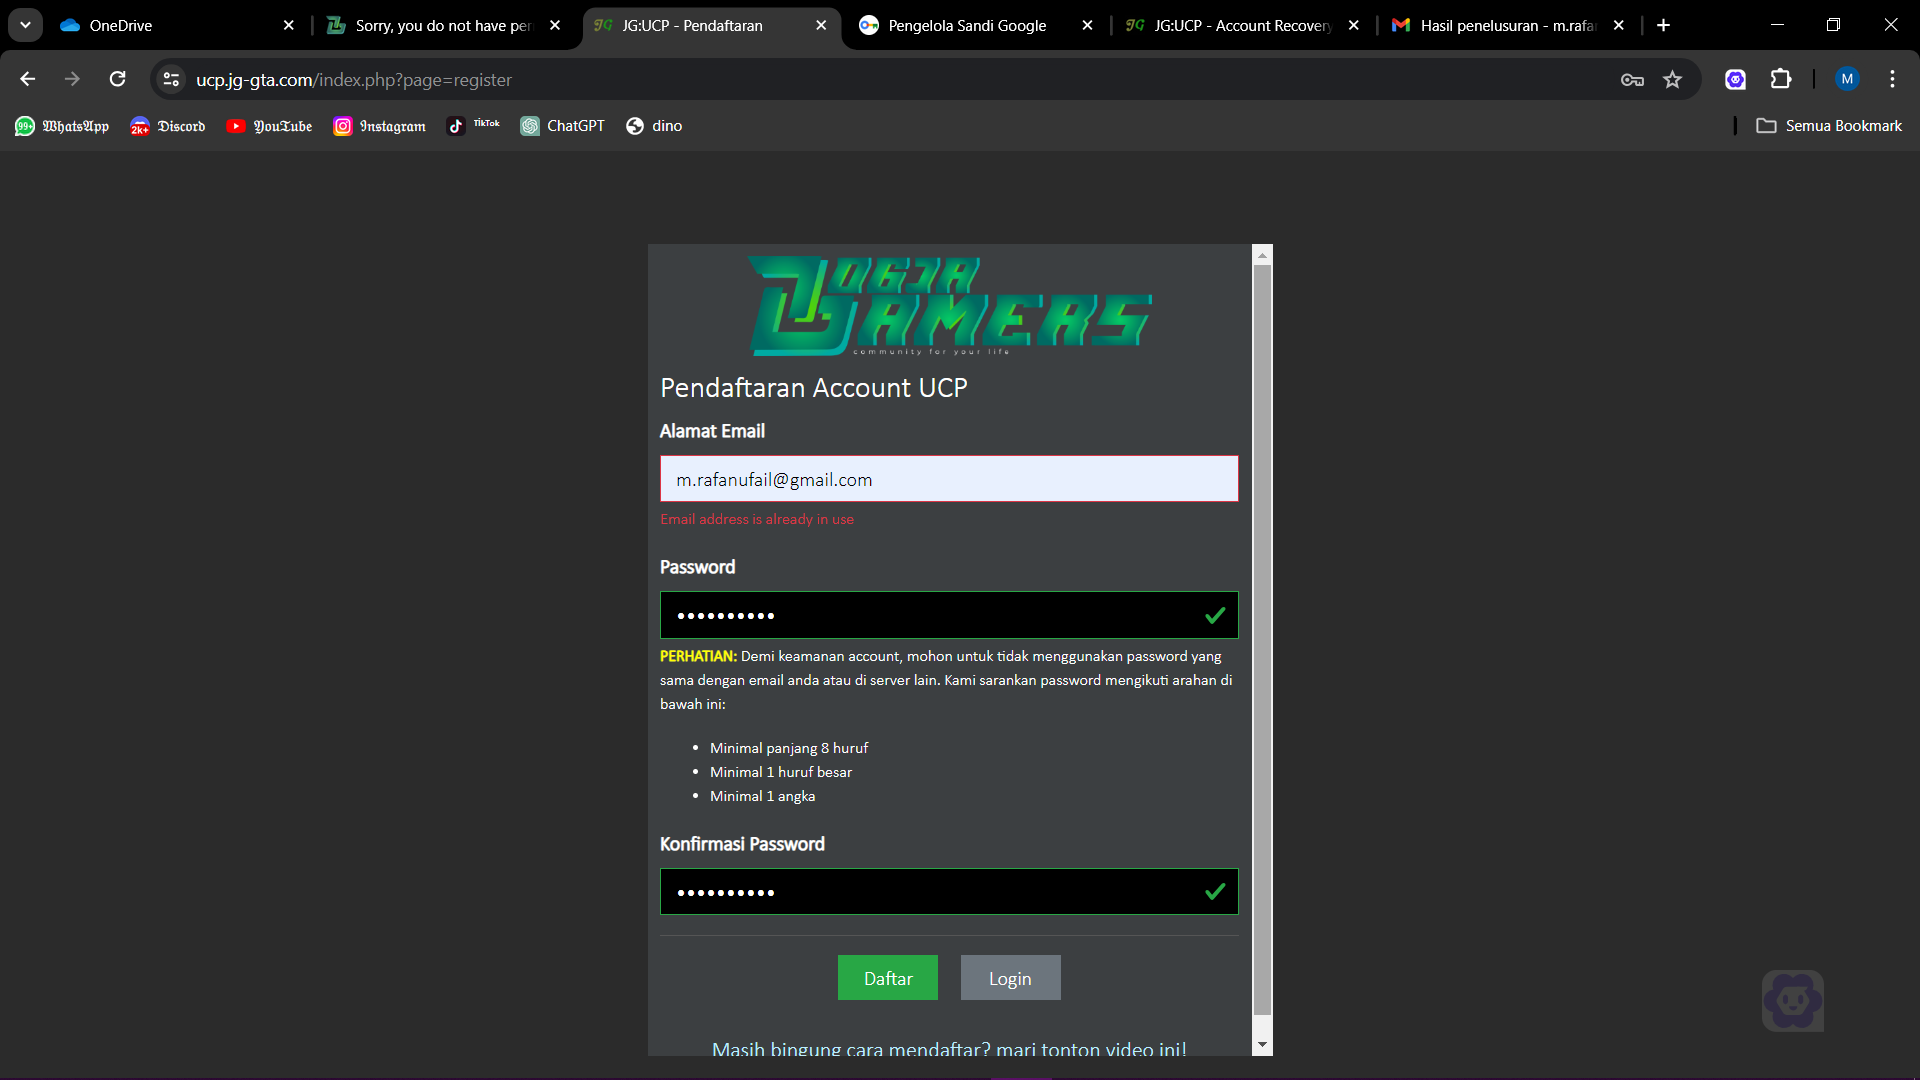This screenshot has height=1080, width=1920.
Task: Focus the Konfirmasi Password input field
Action: (949, 892)
